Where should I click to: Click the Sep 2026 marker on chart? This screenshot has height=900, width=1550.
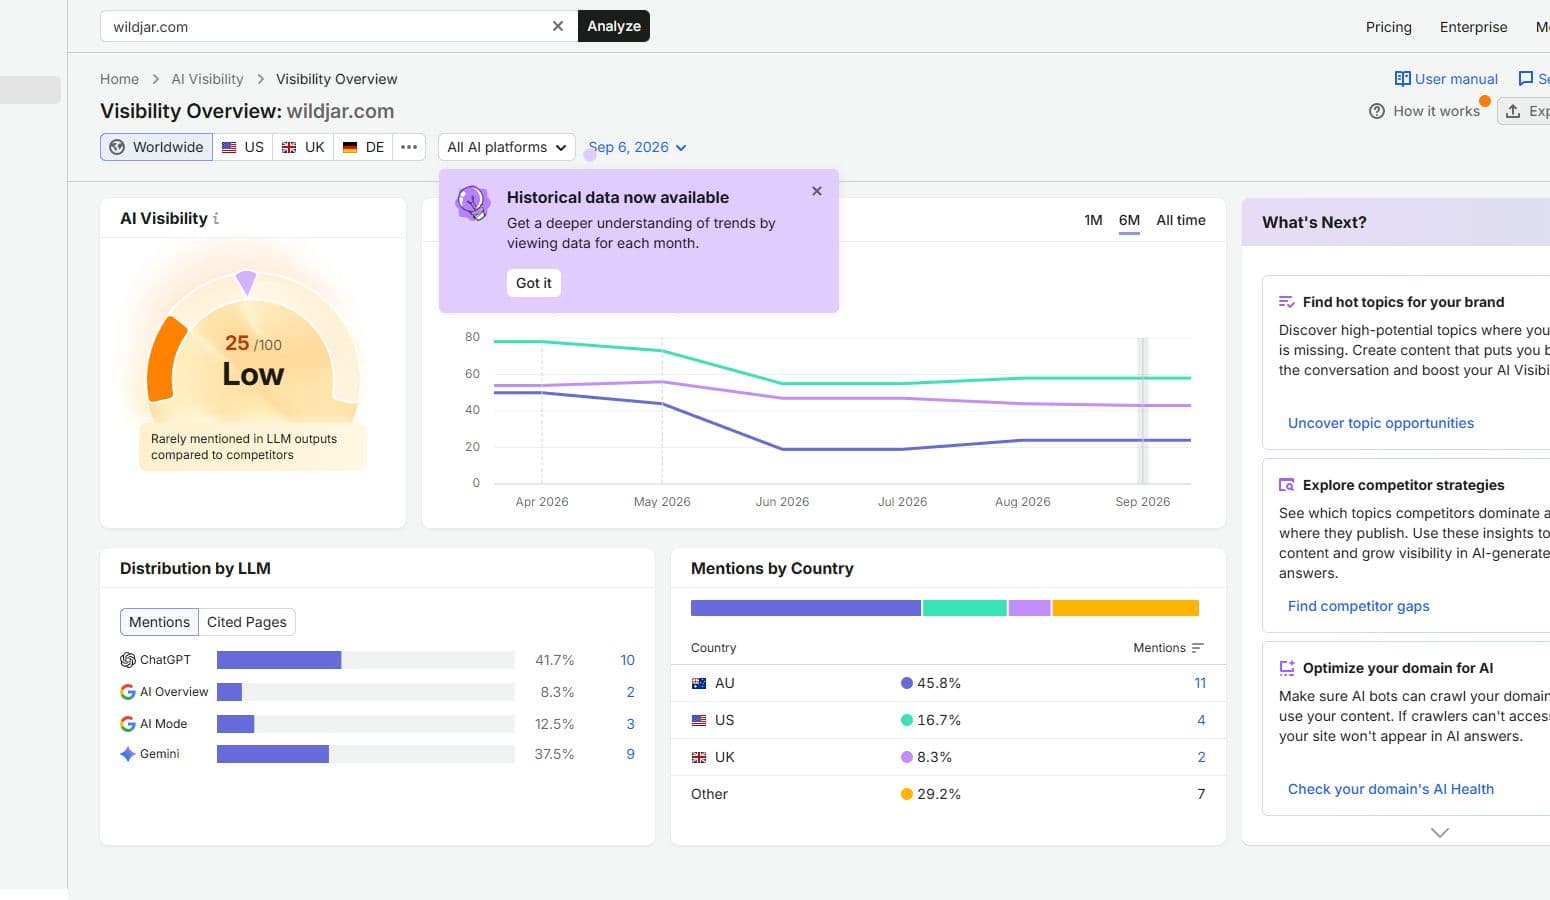tap(1142, 411)
